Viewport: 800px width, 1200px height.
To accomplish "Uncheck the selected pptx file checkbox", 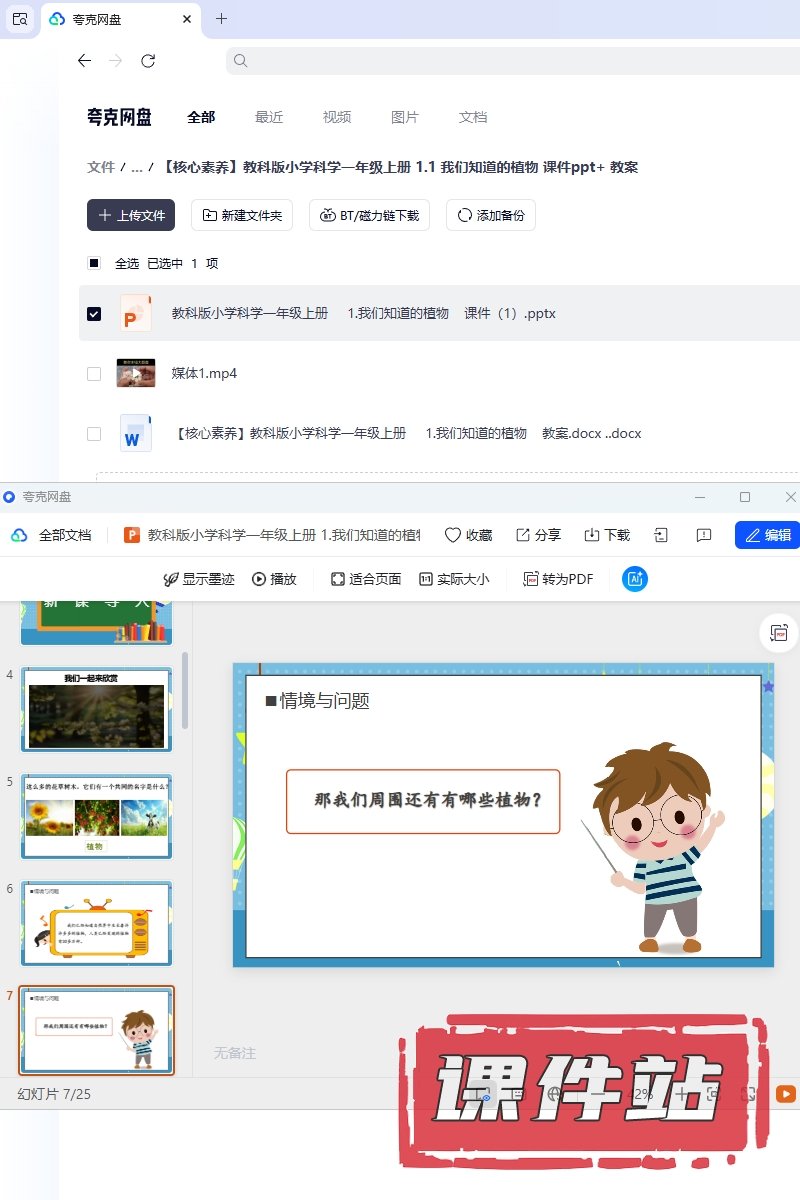I will 94,314.
